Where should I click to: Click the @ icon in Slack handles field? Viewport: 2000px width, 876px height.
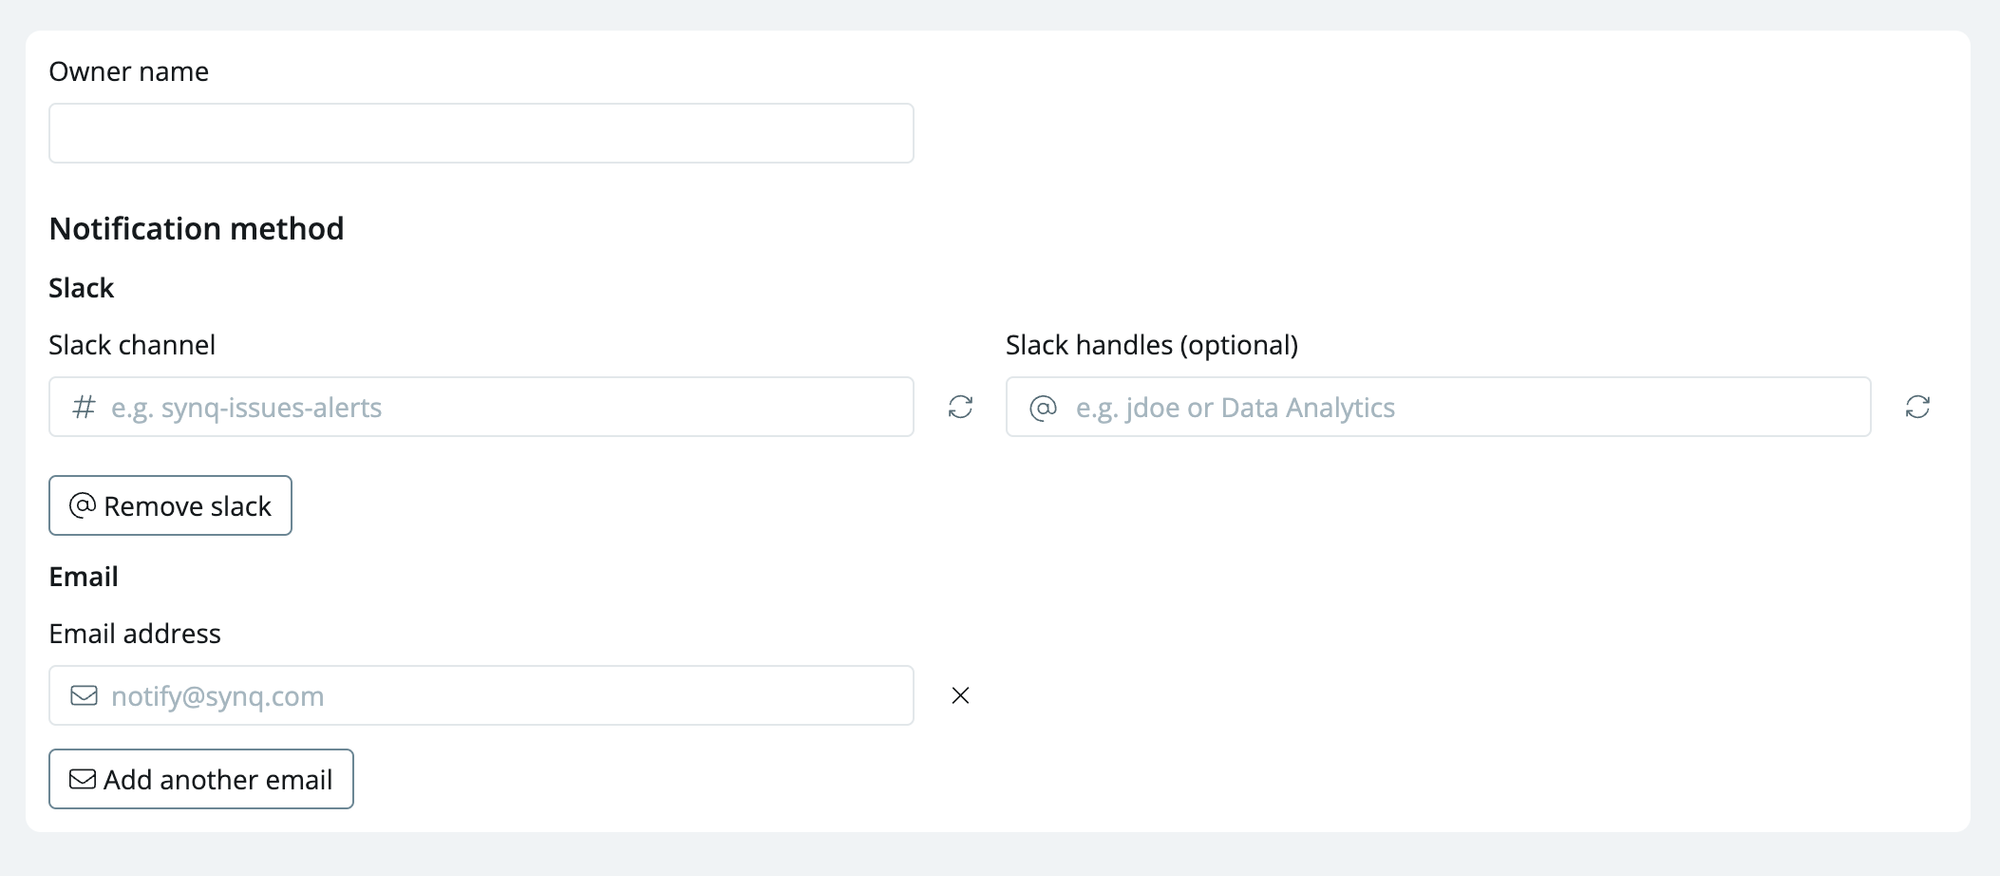1043,408
